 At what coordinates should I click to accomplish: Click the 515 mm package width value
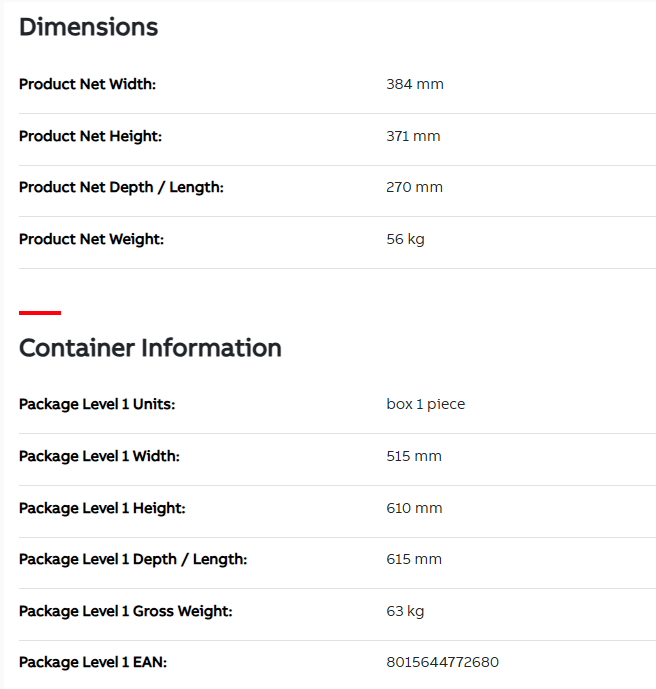(x=414, y=456)
